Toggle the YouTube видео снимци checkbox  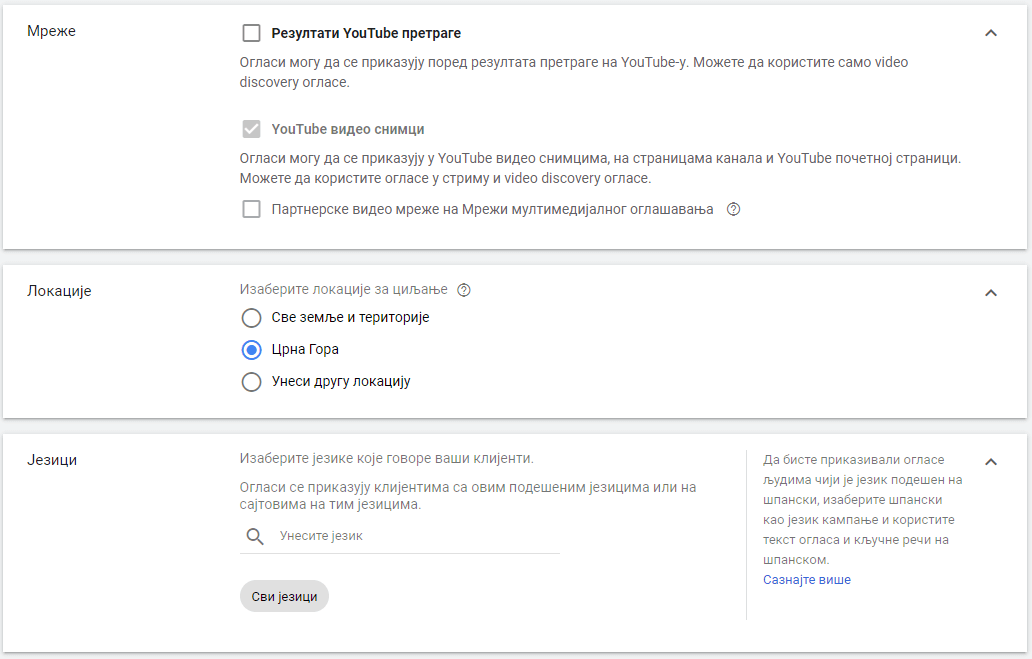tap(251, 129)
